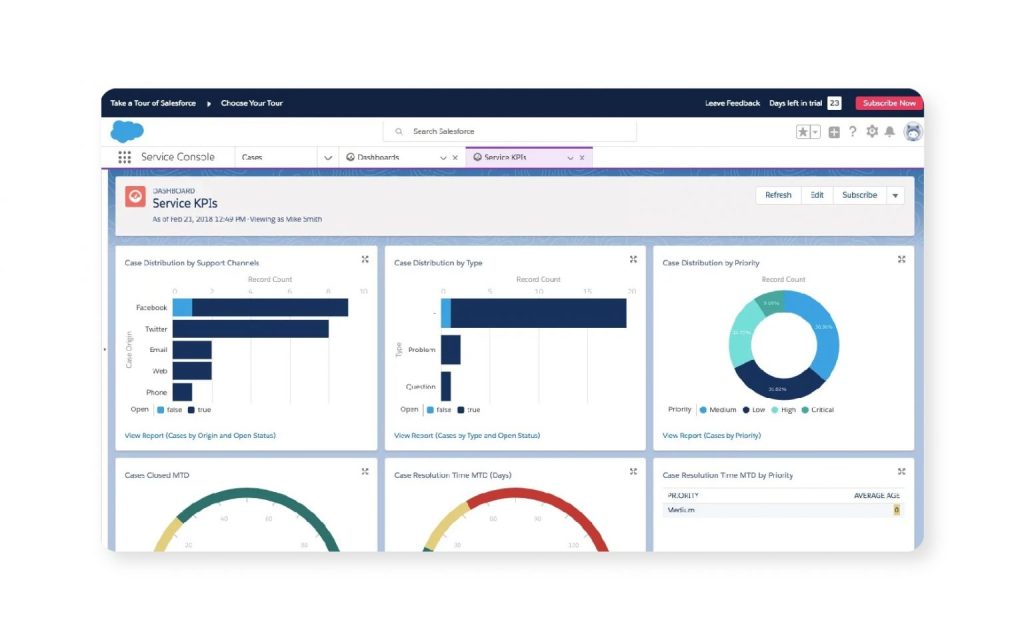Click the Refresh dashboard button
This screenshot has width=1024, height=640.
(778, 195)
